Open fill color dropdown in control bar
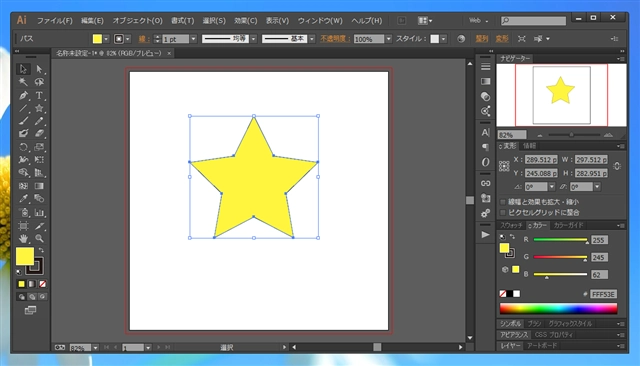Screen dimensions: 640x366 point(106,39)
